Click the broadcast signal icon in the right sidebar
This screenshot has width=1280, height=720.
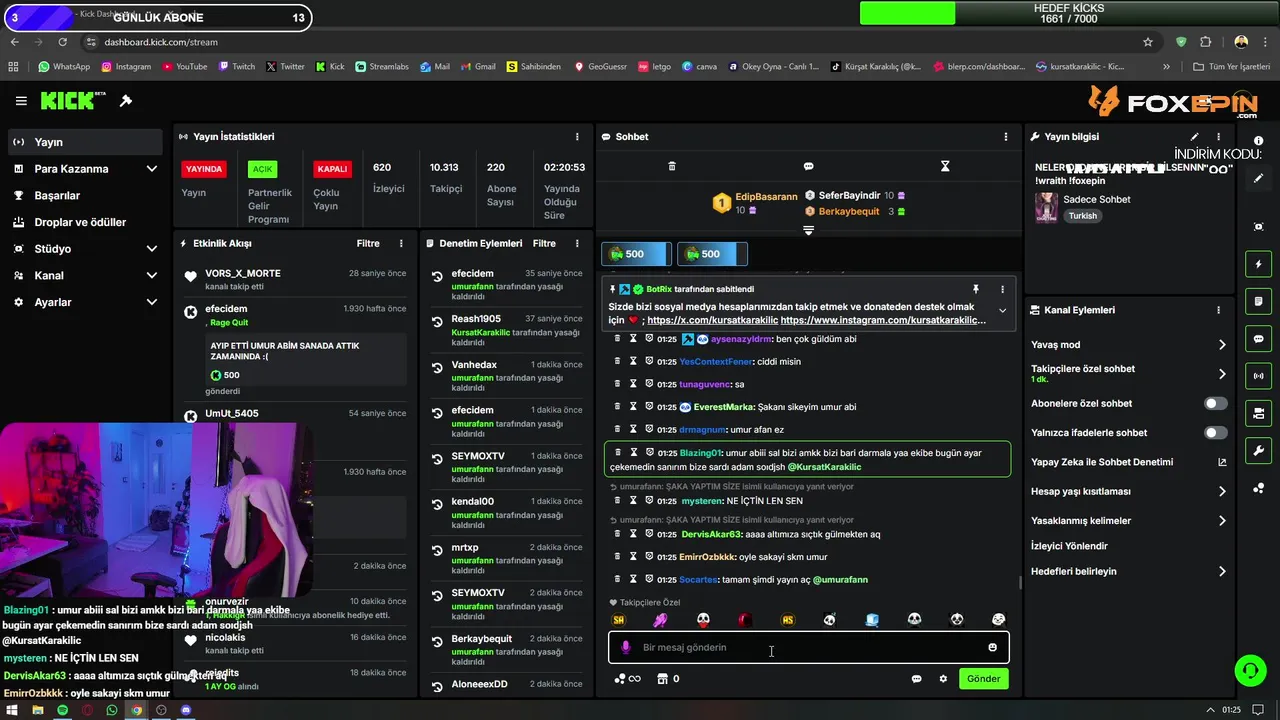tap(1258, 376)
